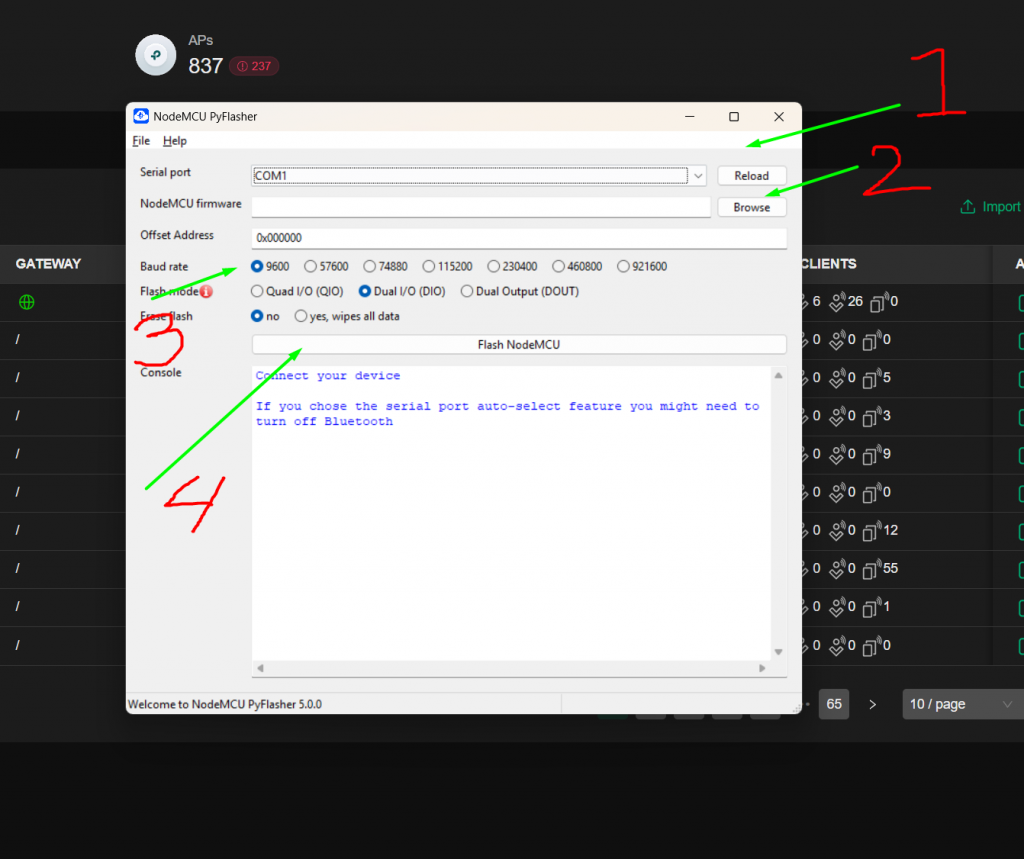Choose Dual Output (DOUT) flash mode
The image size is (1024, 859).
pyautogui.click(x=467, y=291)
